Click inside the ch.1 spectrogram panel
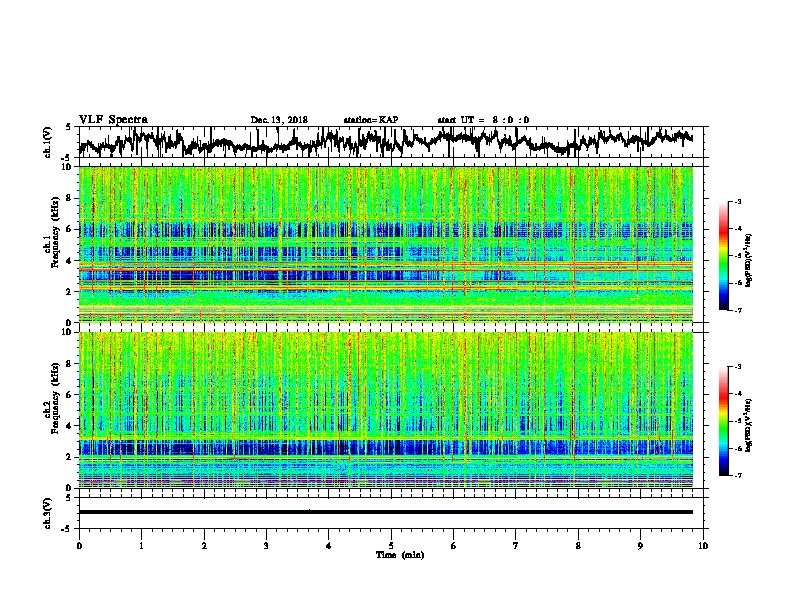The height and width of the screenshot is (612, 792). tap(385, 244)
